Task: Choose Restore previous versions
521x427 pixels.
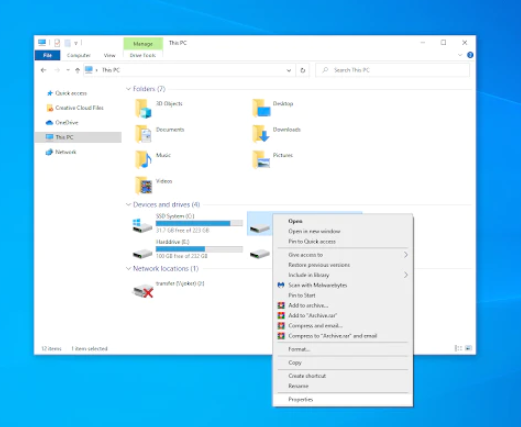Action: pos(343,265)
